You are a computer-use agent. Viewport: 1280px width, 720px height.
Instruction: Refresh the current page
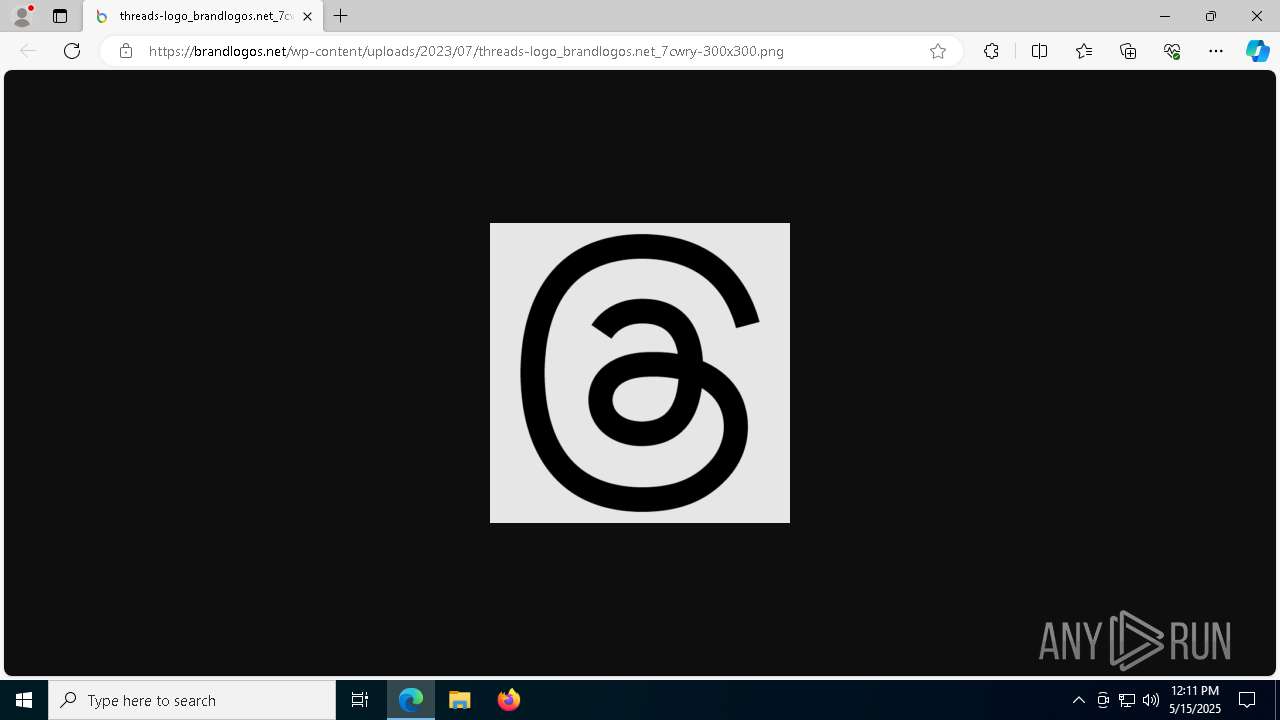[72, 51]
